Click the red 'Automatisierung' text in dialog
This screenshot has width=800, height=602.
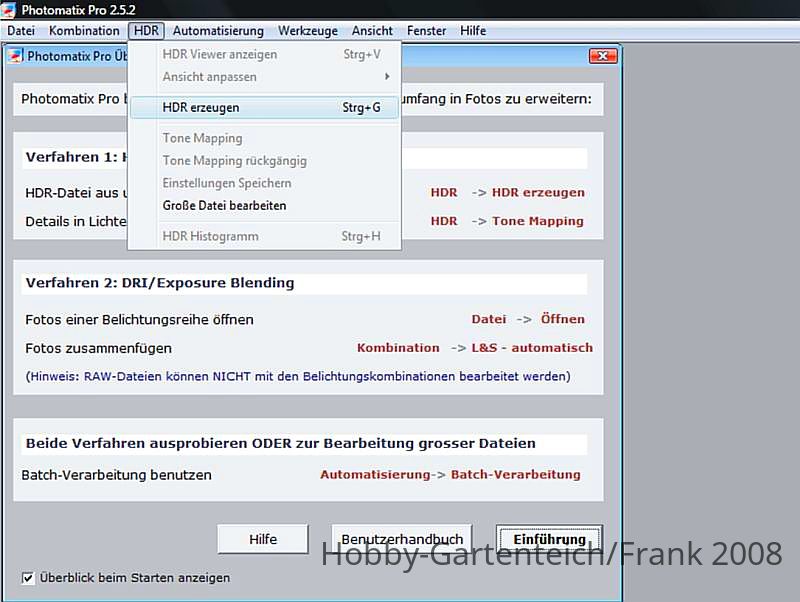point(375,475)
